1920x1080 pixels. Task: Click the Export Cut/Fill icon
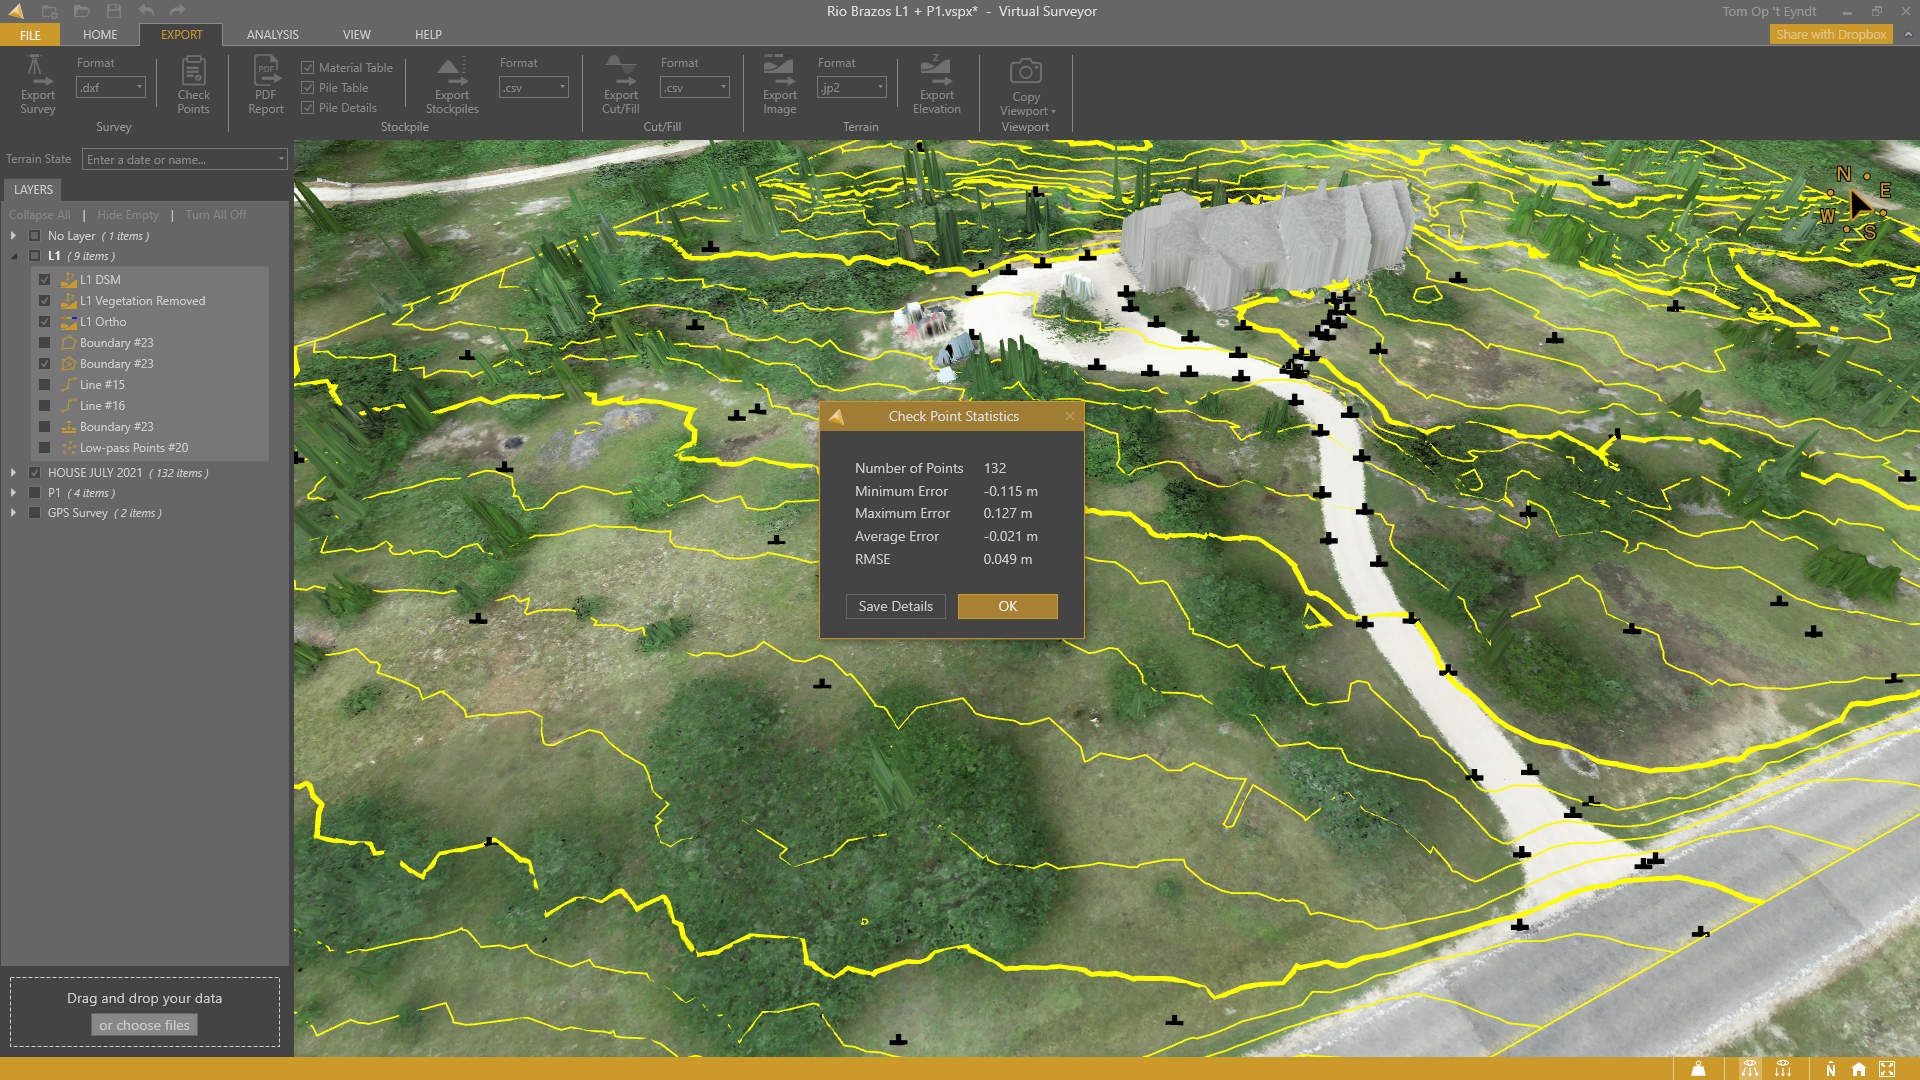[x=620, y=71]
